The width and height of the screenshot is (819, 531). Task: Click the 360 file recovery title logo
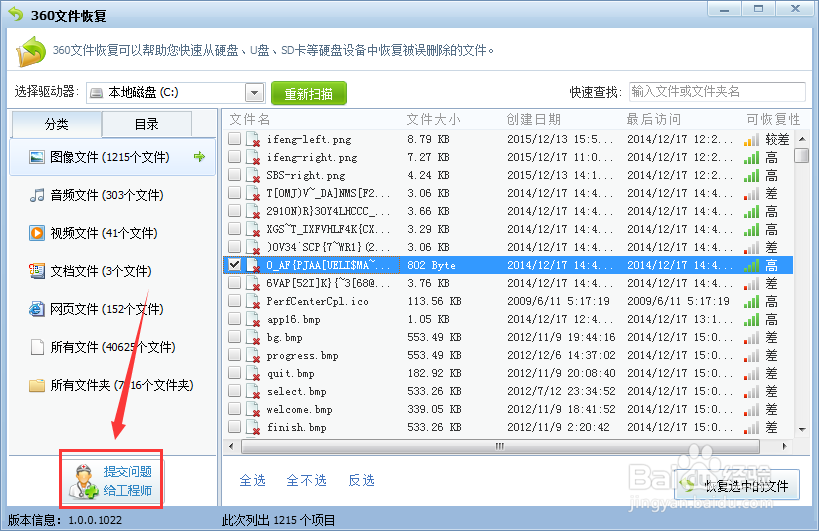click(x=16, y=14)
